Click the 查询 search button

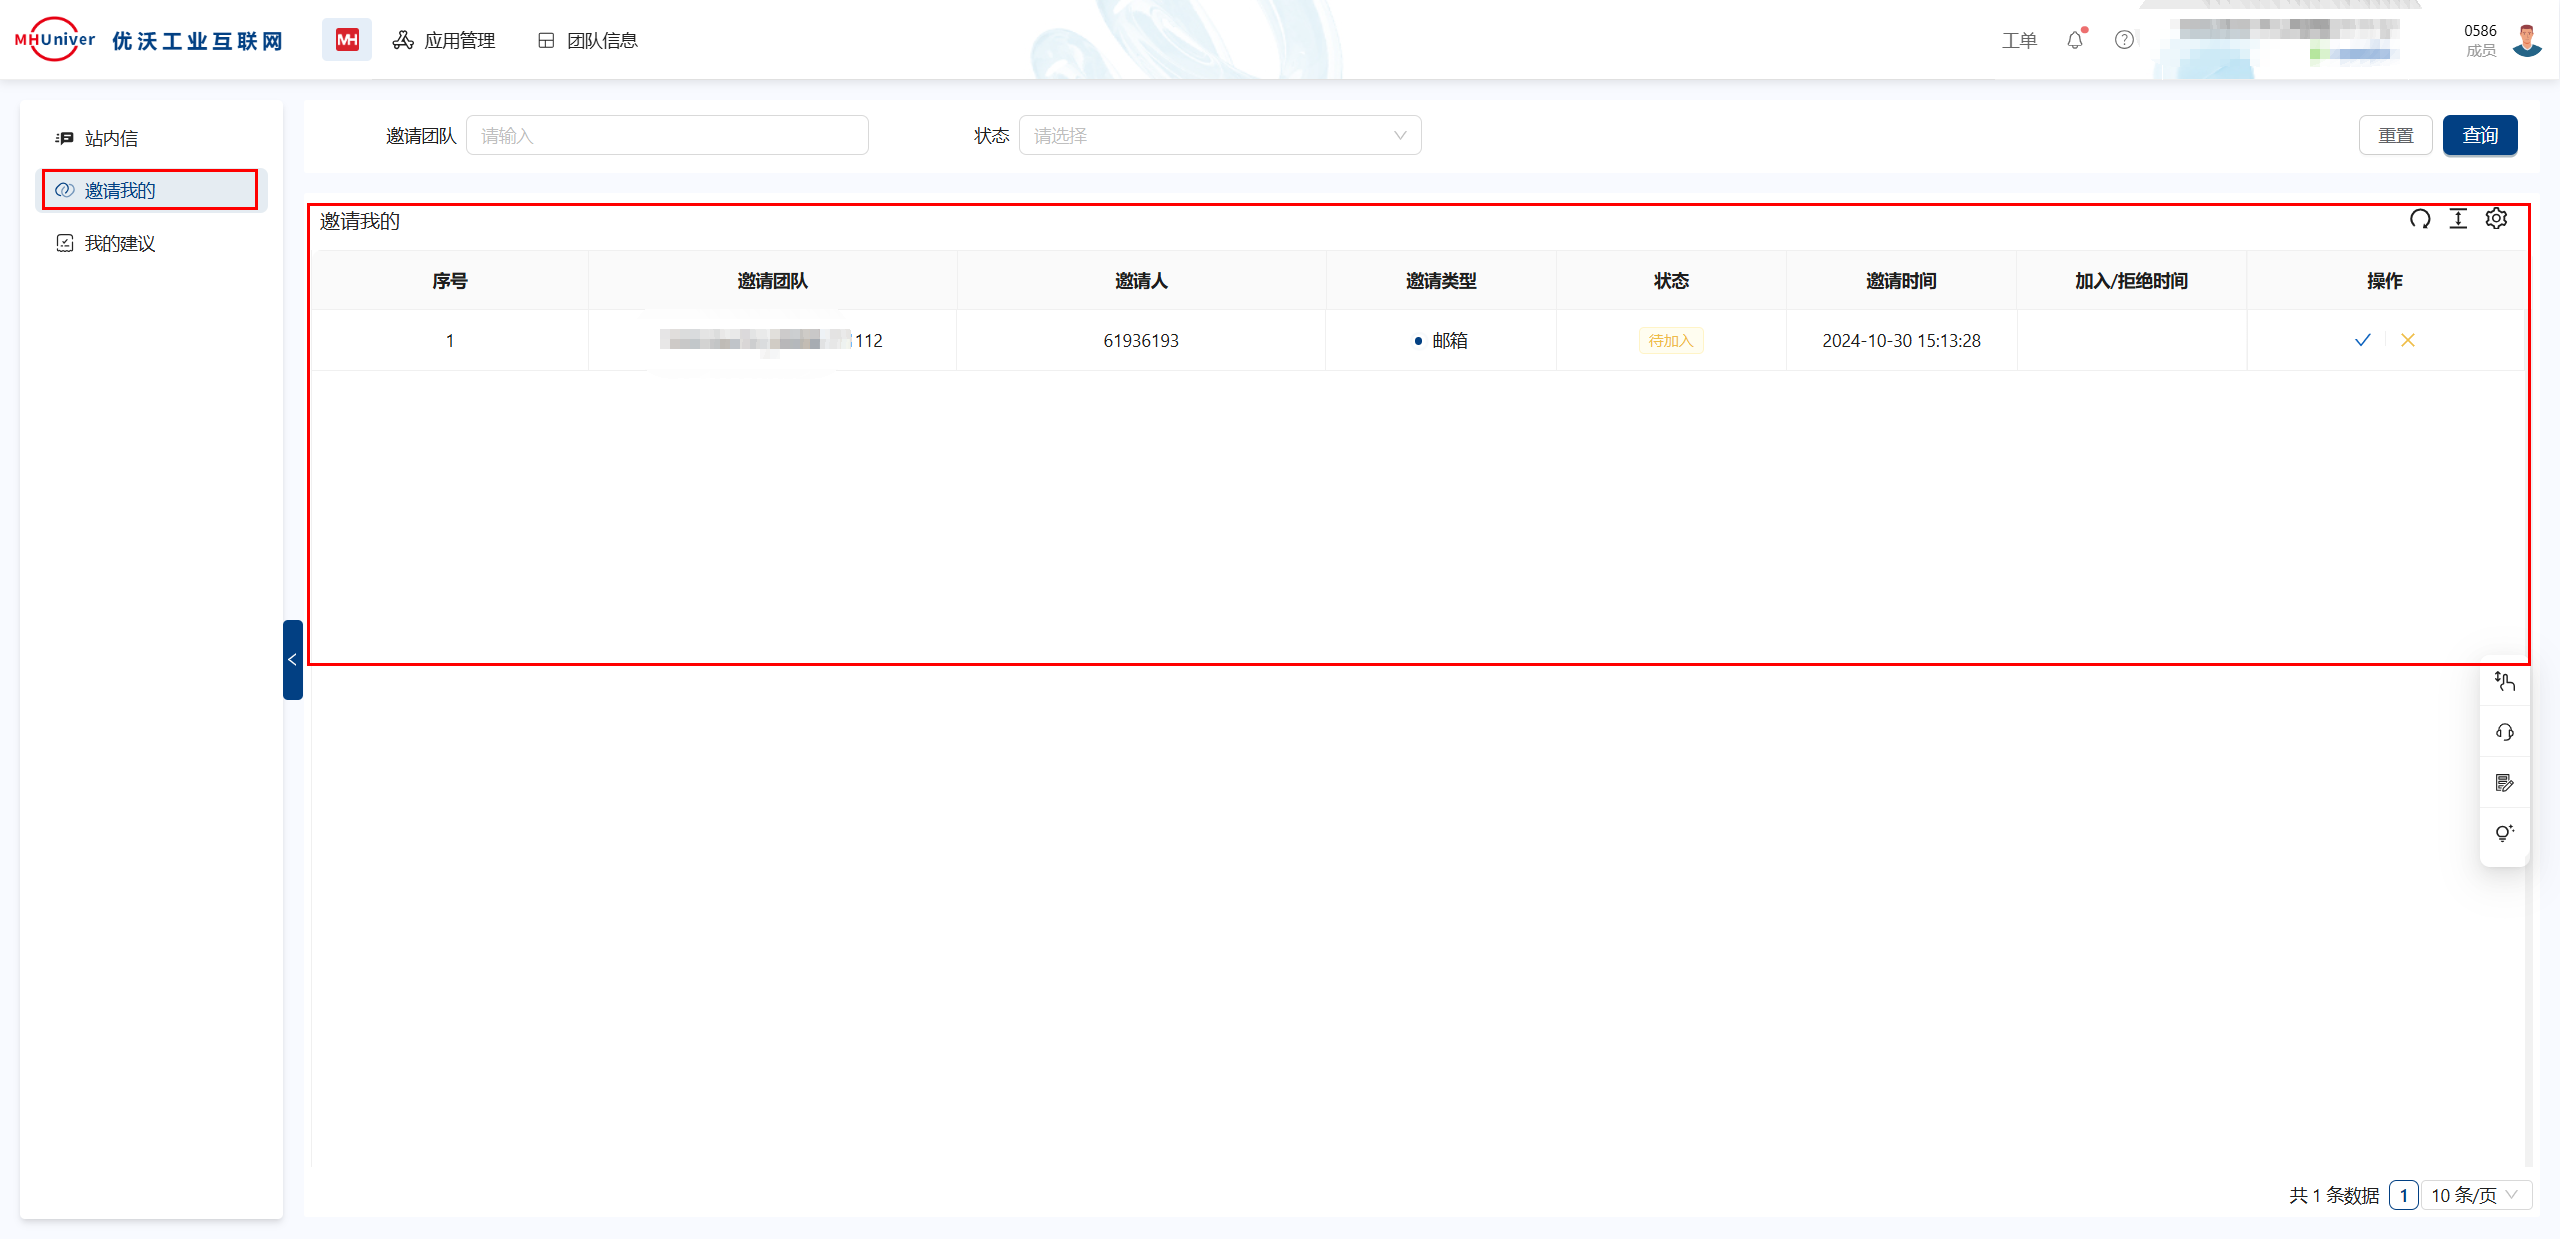click(x=2479, y=135)
